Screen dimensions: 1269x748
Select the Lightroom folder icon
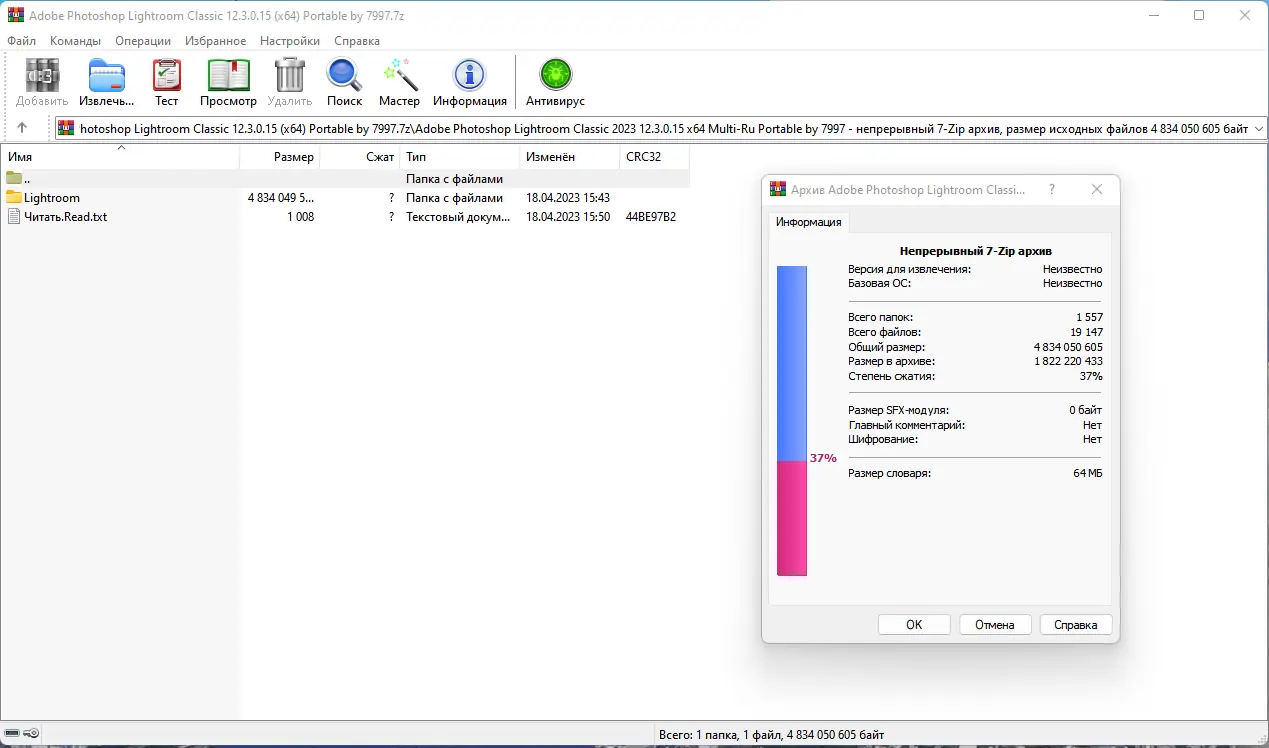point(14,197)
